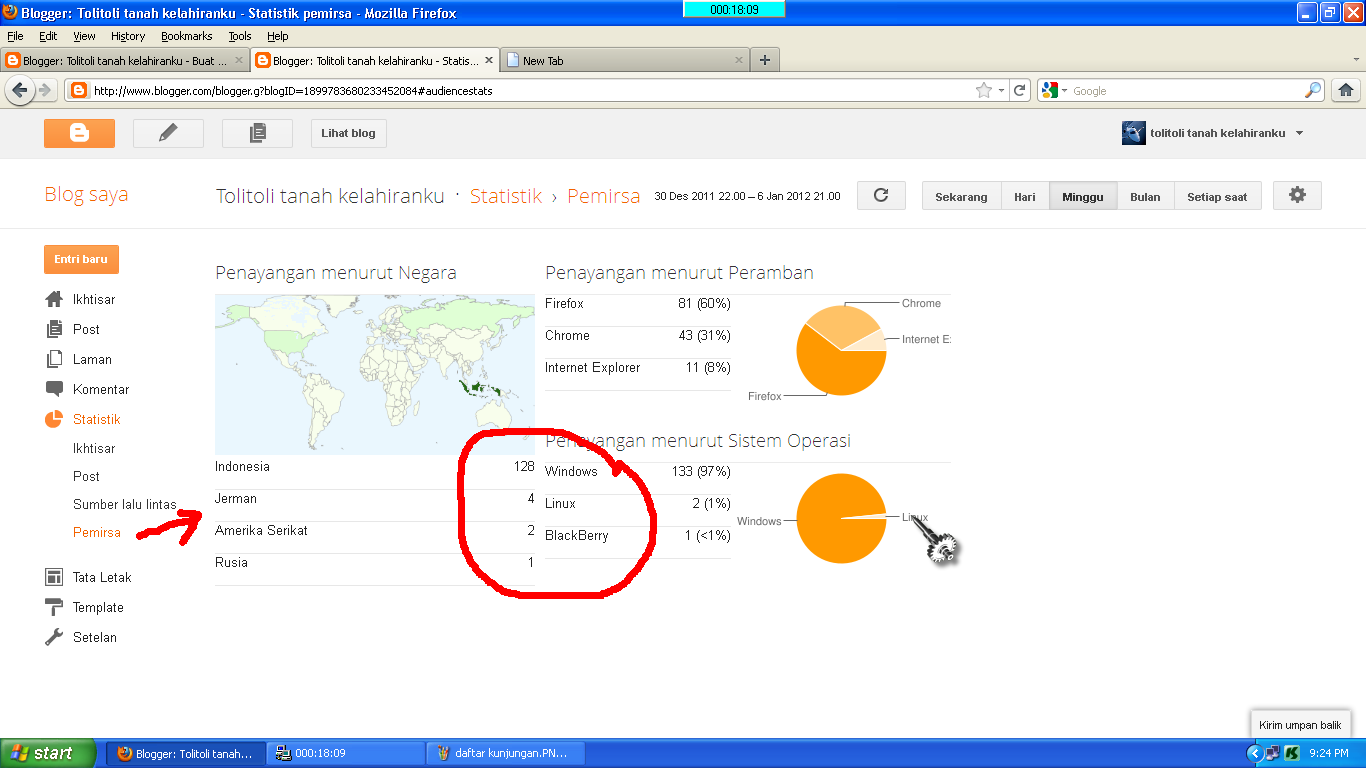Select the Setiap saat time range
The image size is (1366, 768).
click(1217, 196)
